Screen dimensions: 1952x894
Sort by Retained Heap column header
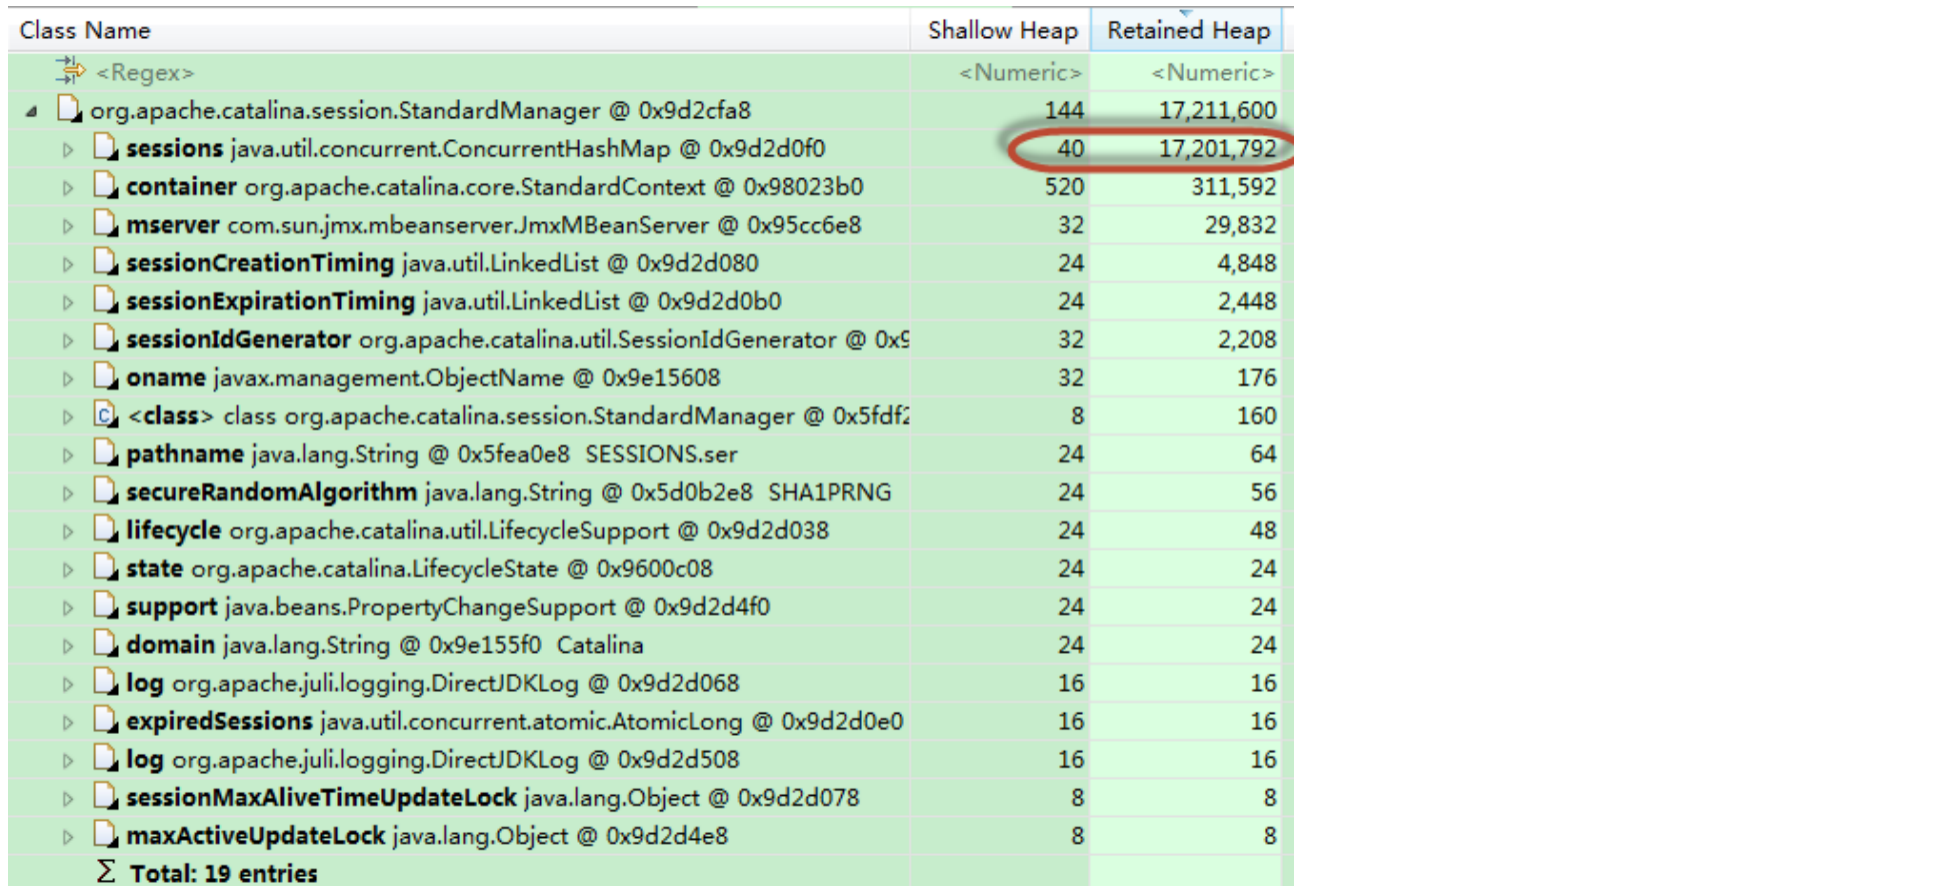[1187, 30]
